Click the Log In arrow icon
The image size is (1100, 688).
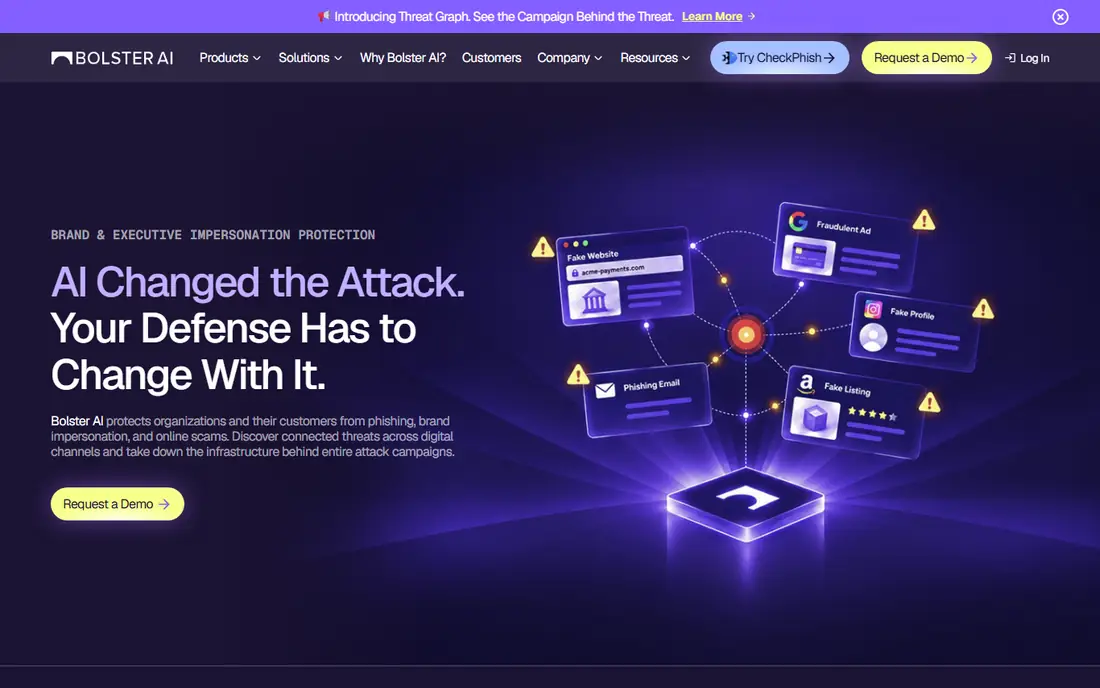(1010, 58)
